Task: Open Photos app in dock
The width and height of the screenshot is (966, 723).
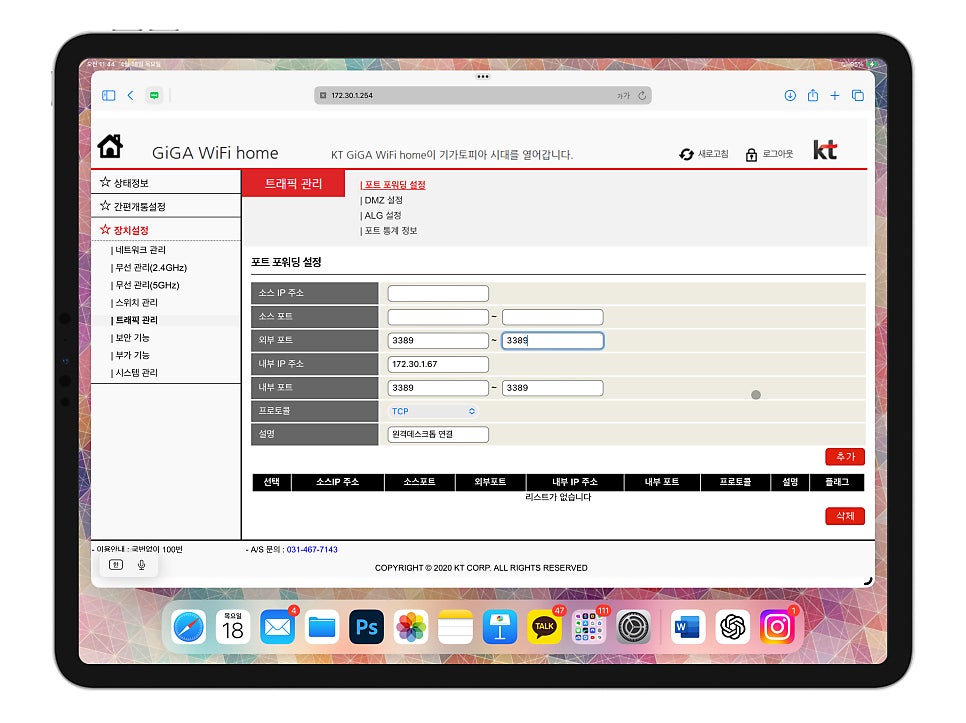Action: click(411, 628)
